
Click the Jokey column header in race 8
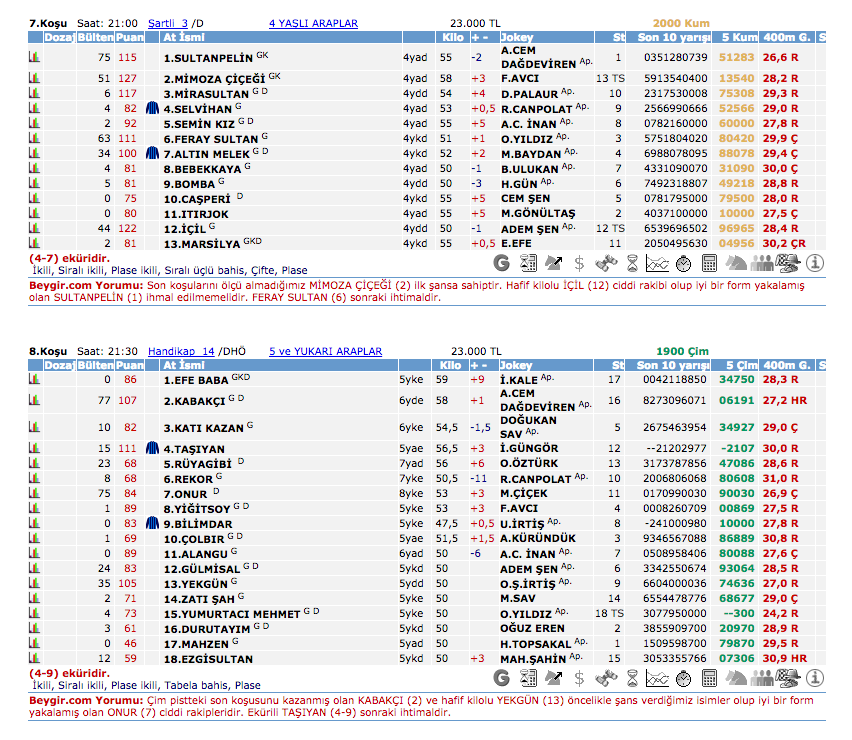[517, 366]
